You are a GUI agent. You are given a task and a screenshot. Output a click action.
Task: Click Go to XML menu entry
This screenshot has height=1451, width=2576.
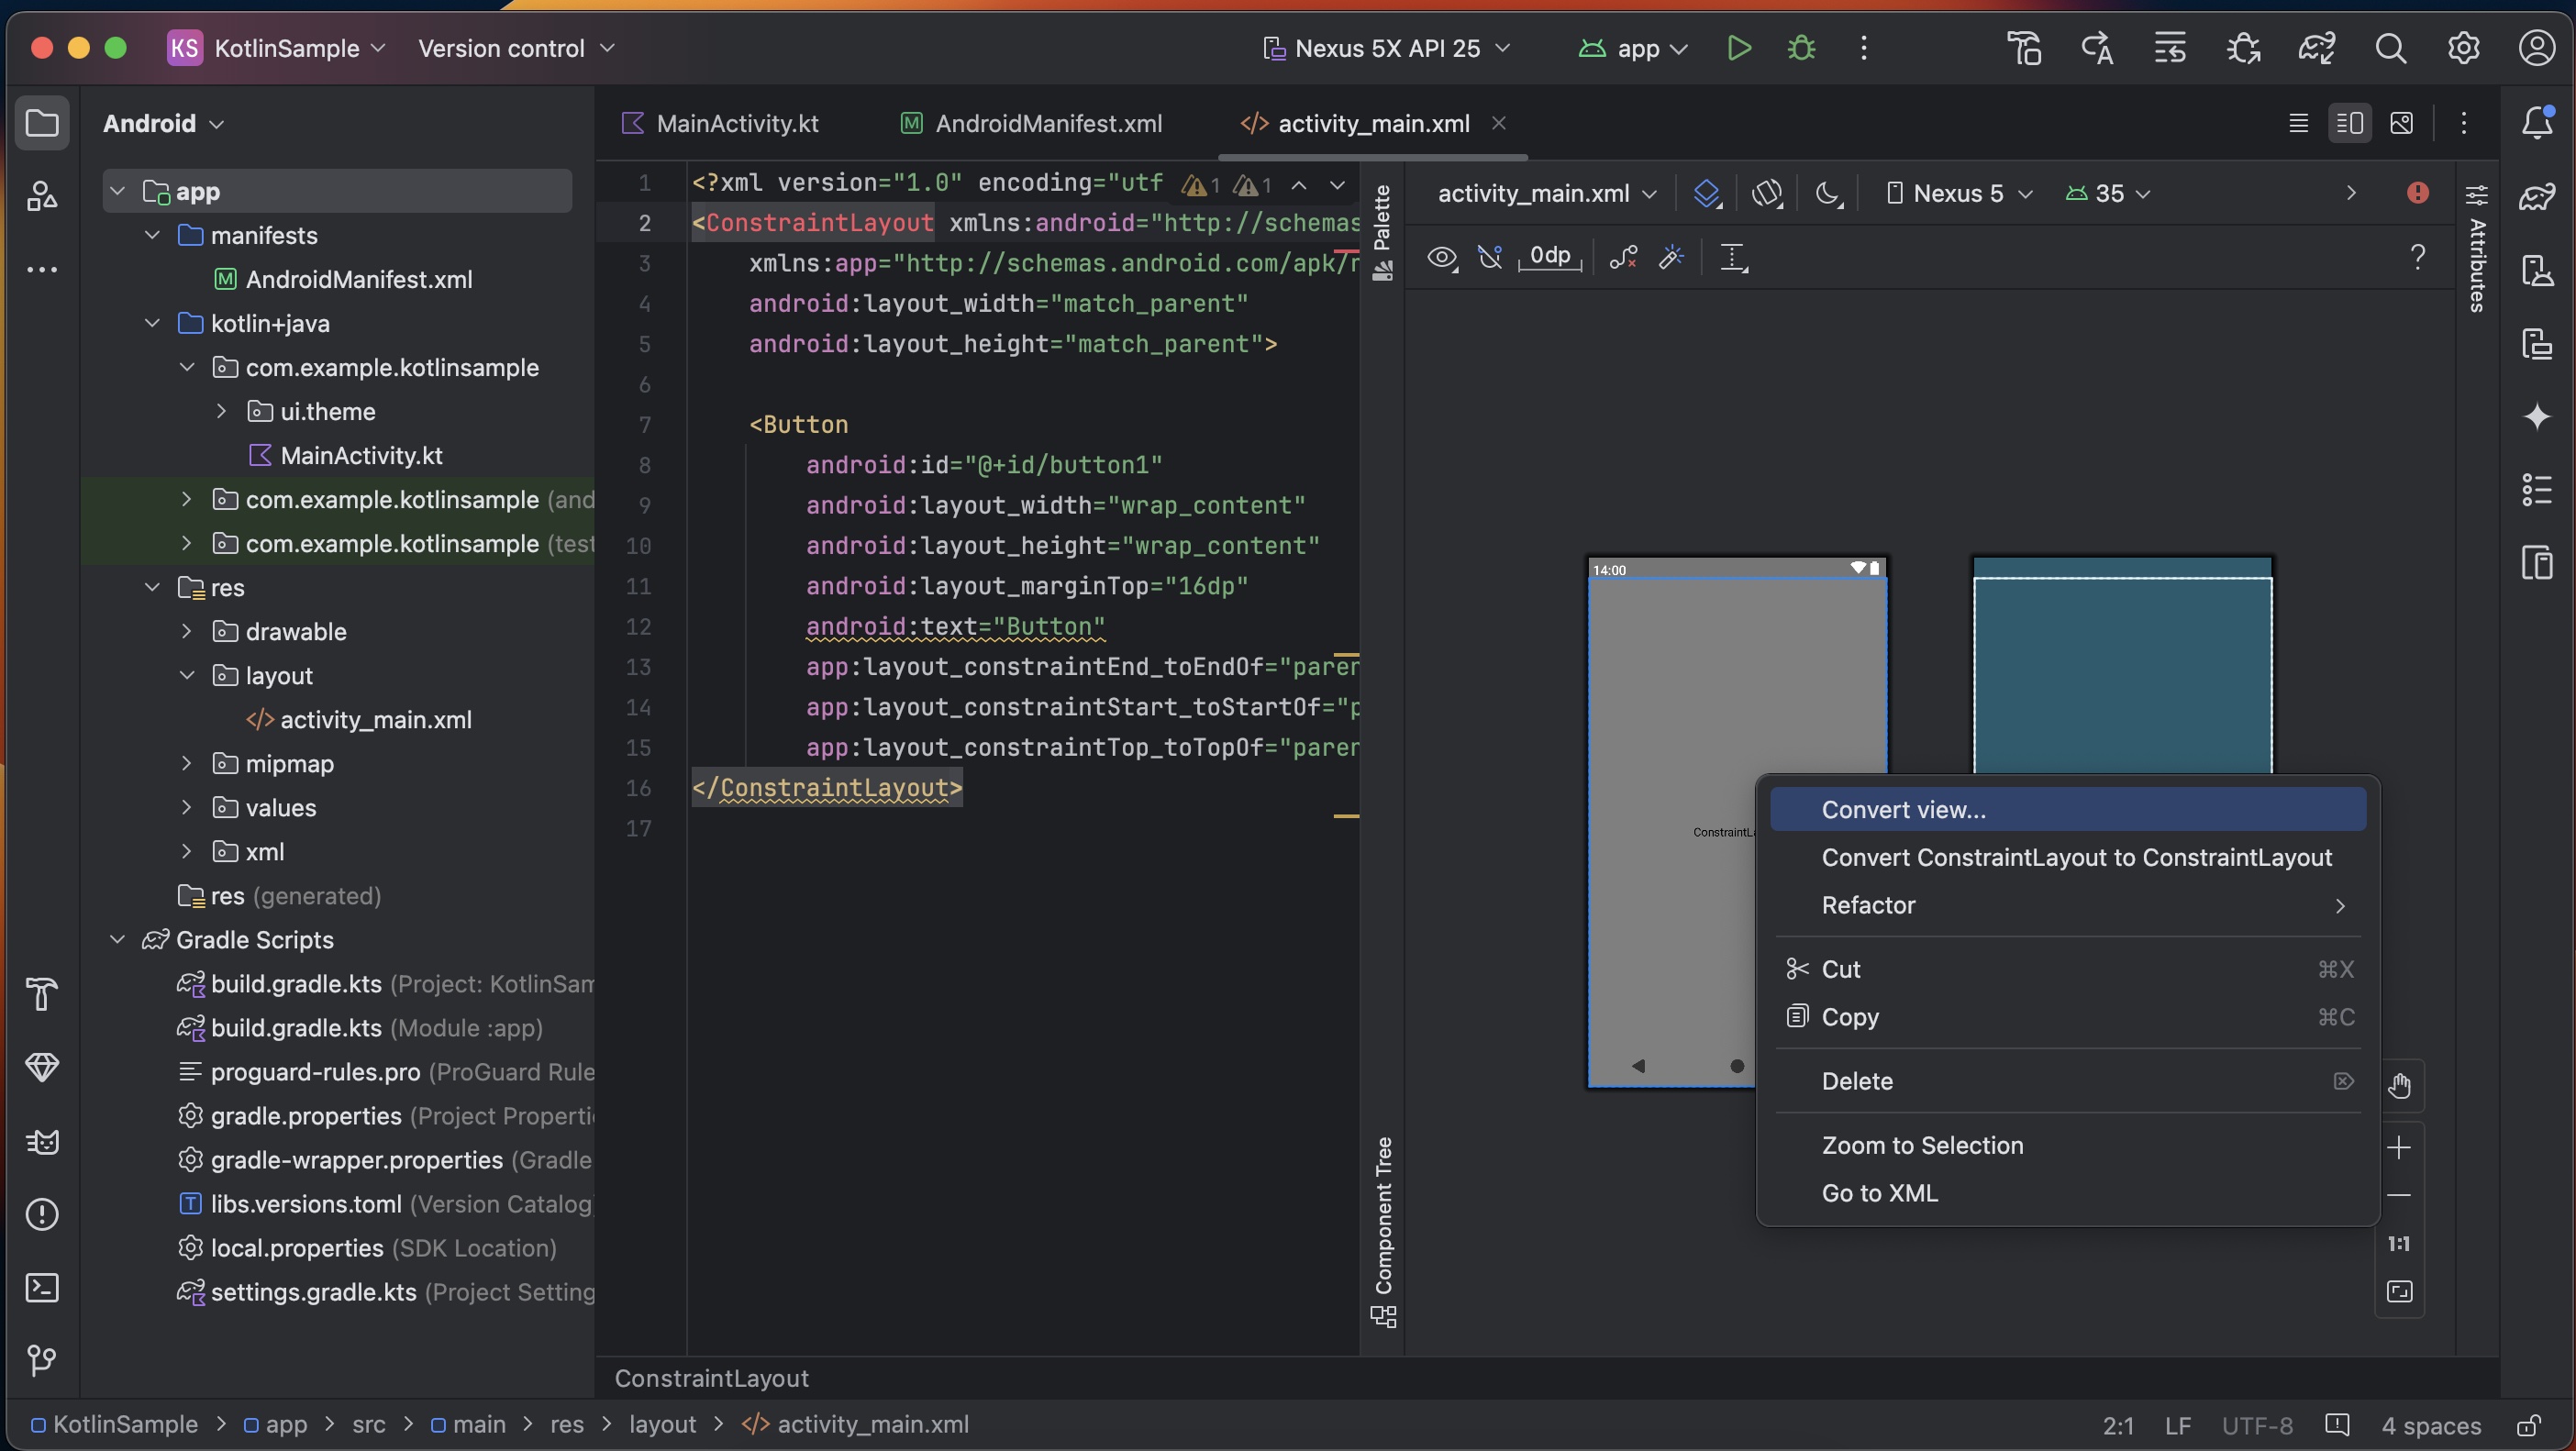click(x=1879, y=1192)
